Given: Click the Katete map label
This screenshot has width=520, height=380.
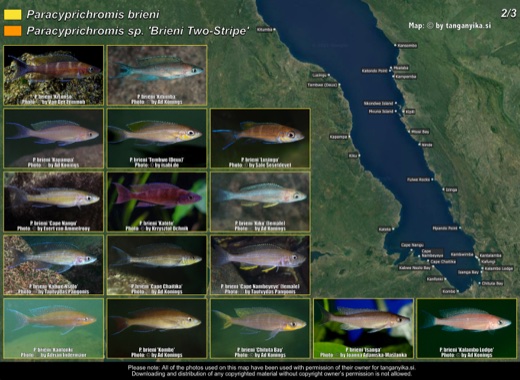Looking at the screenshot, I should pyautogui.click(x=385, y=229).
